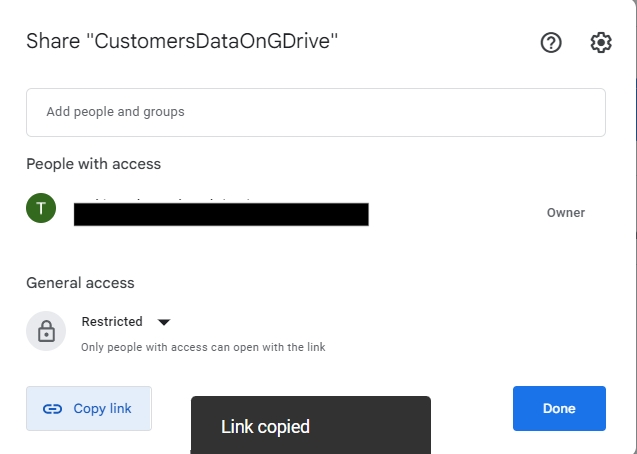The height and width of the screenshot is (454, 637).
Task: Click the "CustomersDataOnGDrive" file name in title
Action: coord(216,43)
